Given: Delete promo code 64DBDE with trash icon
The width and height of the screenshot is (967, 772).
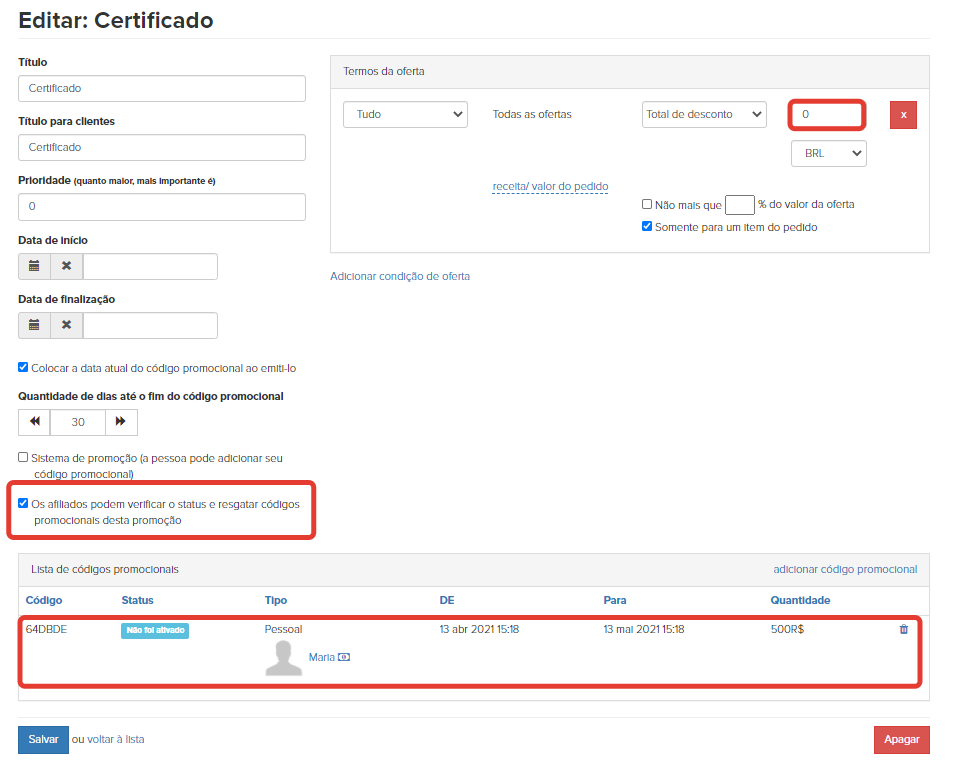Looking at the screenshot, I should point(903,630).
